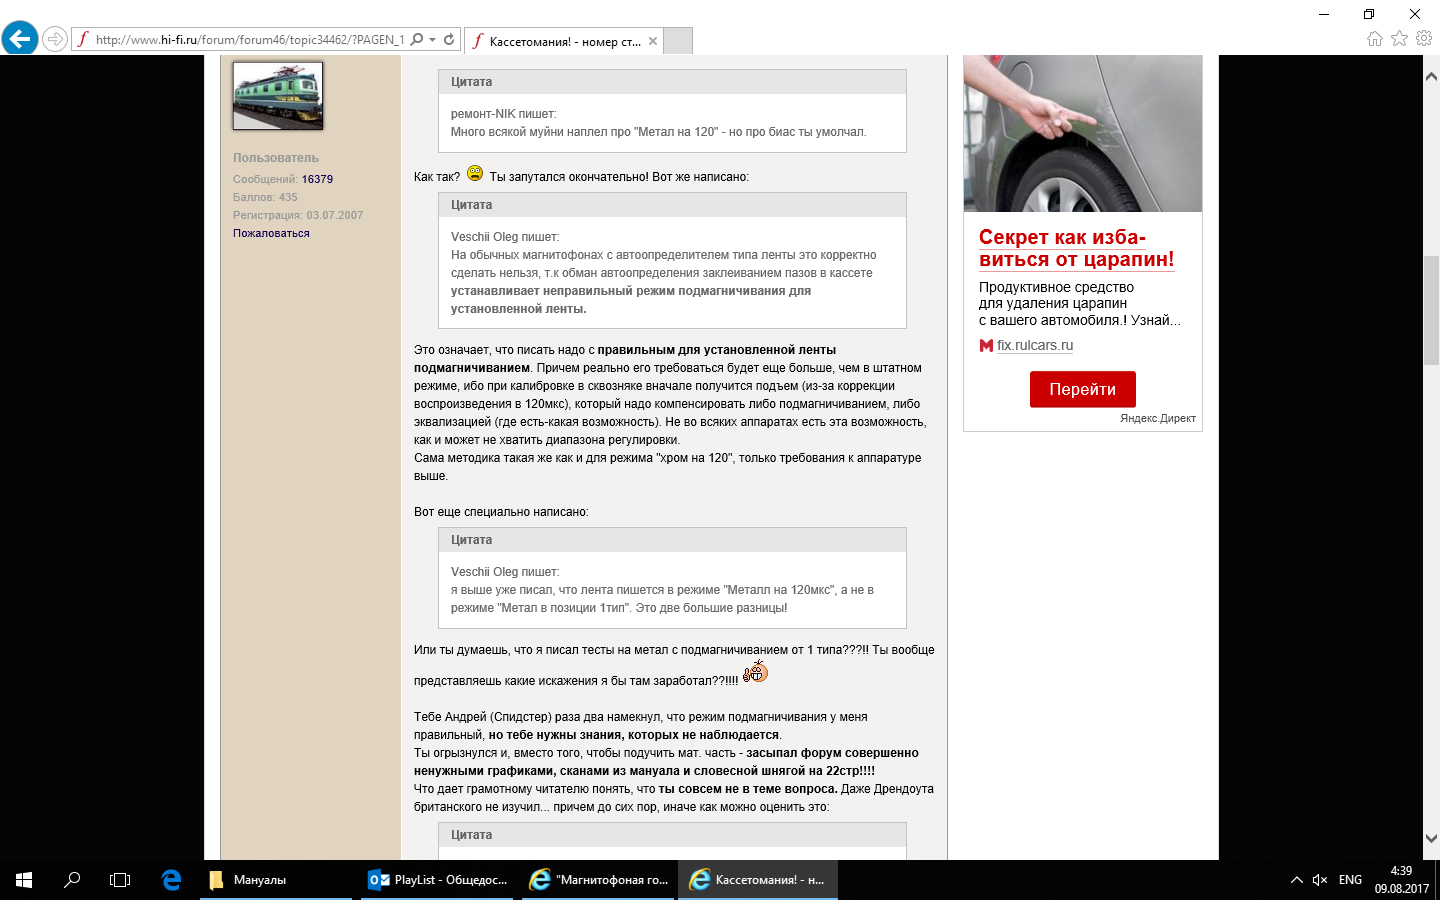Click the user message count 16379 link

(317, 179)
